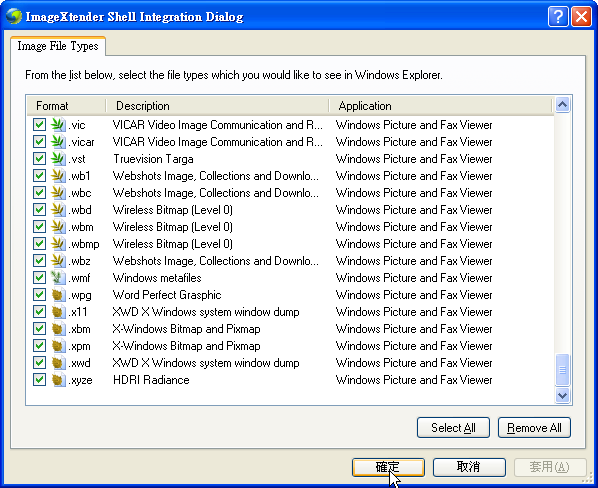Uncheck the .wbm format checkbox
Image resolution: width=598 pixels, height=488 pixels.
pyautogui.click(x=39, y=227)
